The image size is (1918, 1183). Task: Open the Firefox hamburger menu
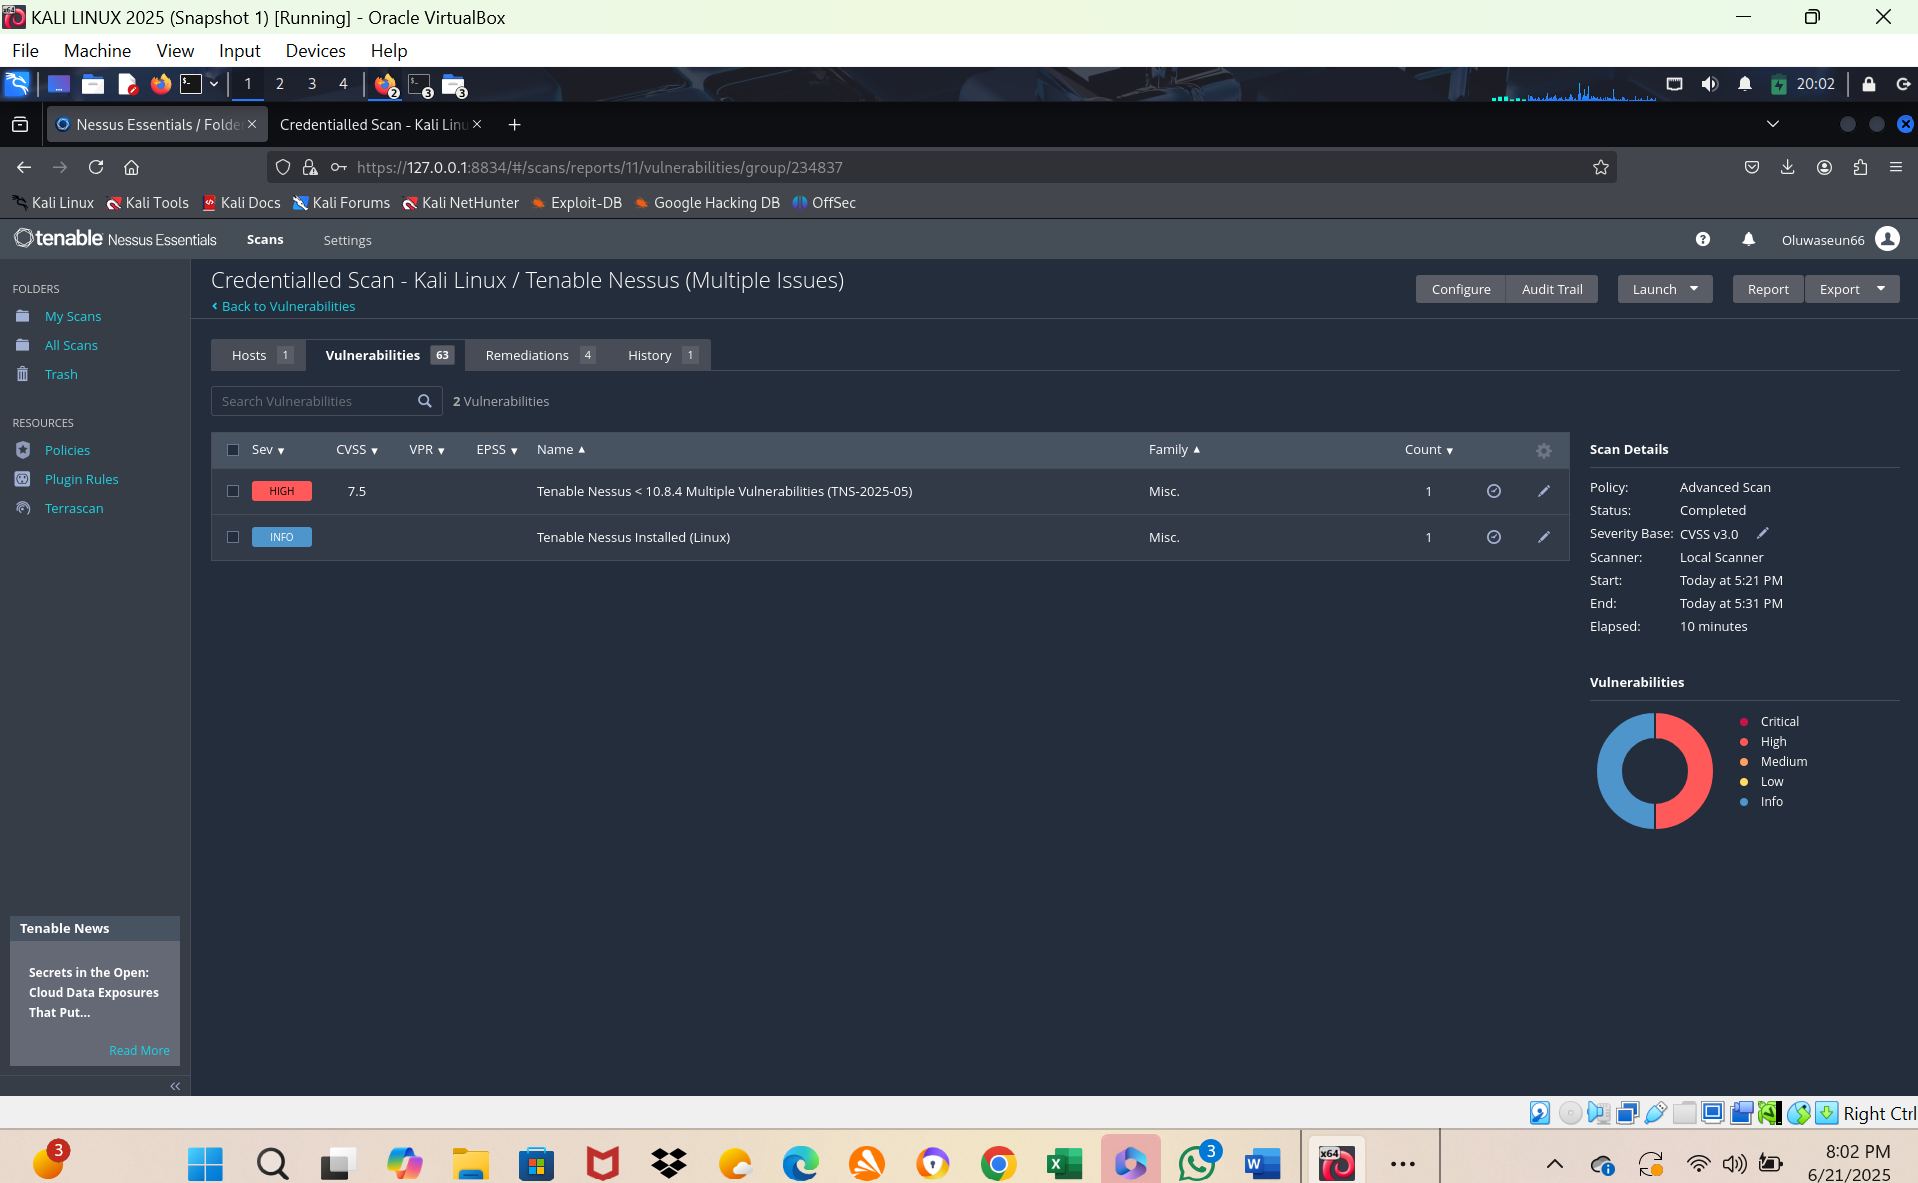point(1896,167)
